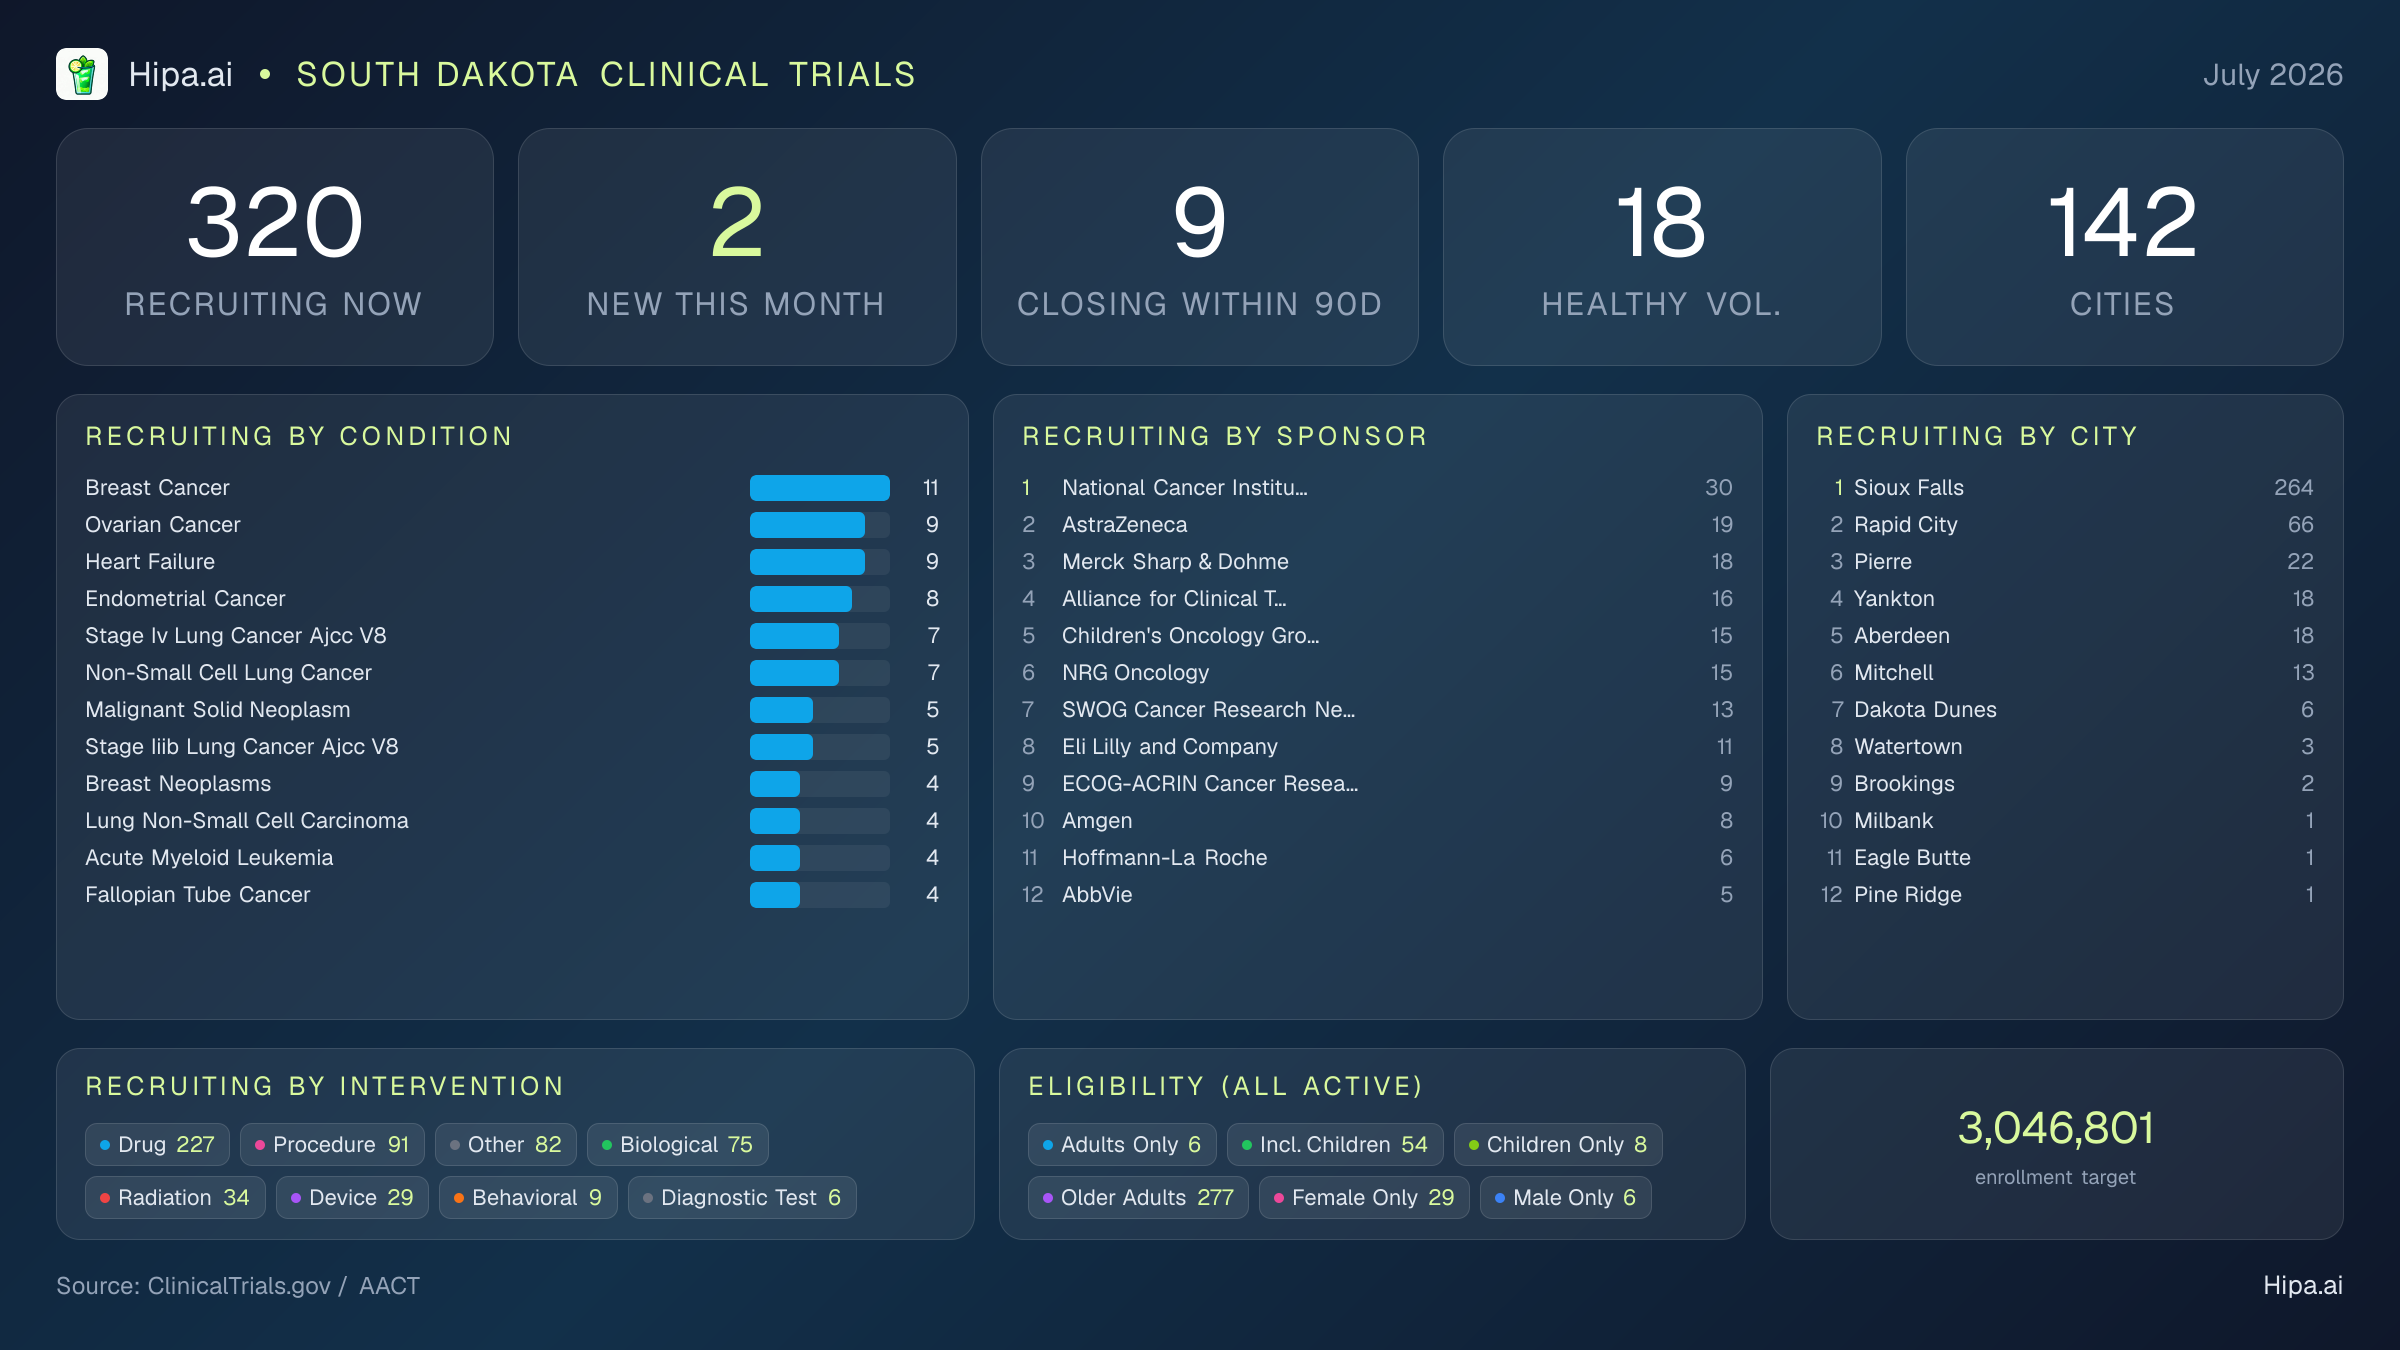Select the Other 82 chip
The width and height of the screenshot is (2400, 1350).
coord(506,1145)
